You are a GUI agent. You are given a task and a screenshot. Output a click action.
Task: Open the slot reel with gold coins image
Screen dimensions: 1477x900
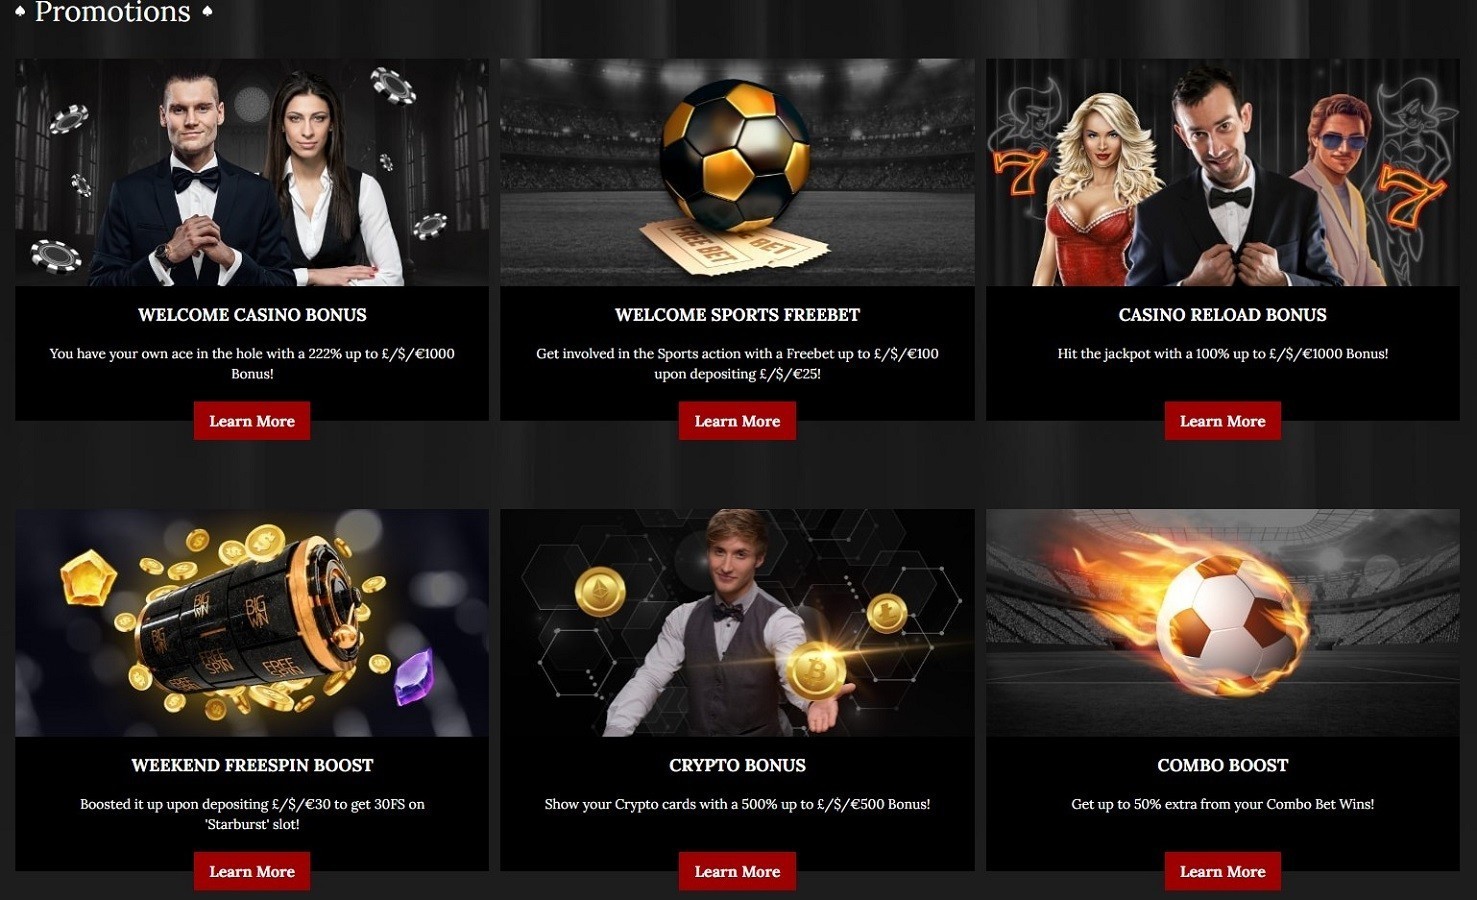[252, 623]
